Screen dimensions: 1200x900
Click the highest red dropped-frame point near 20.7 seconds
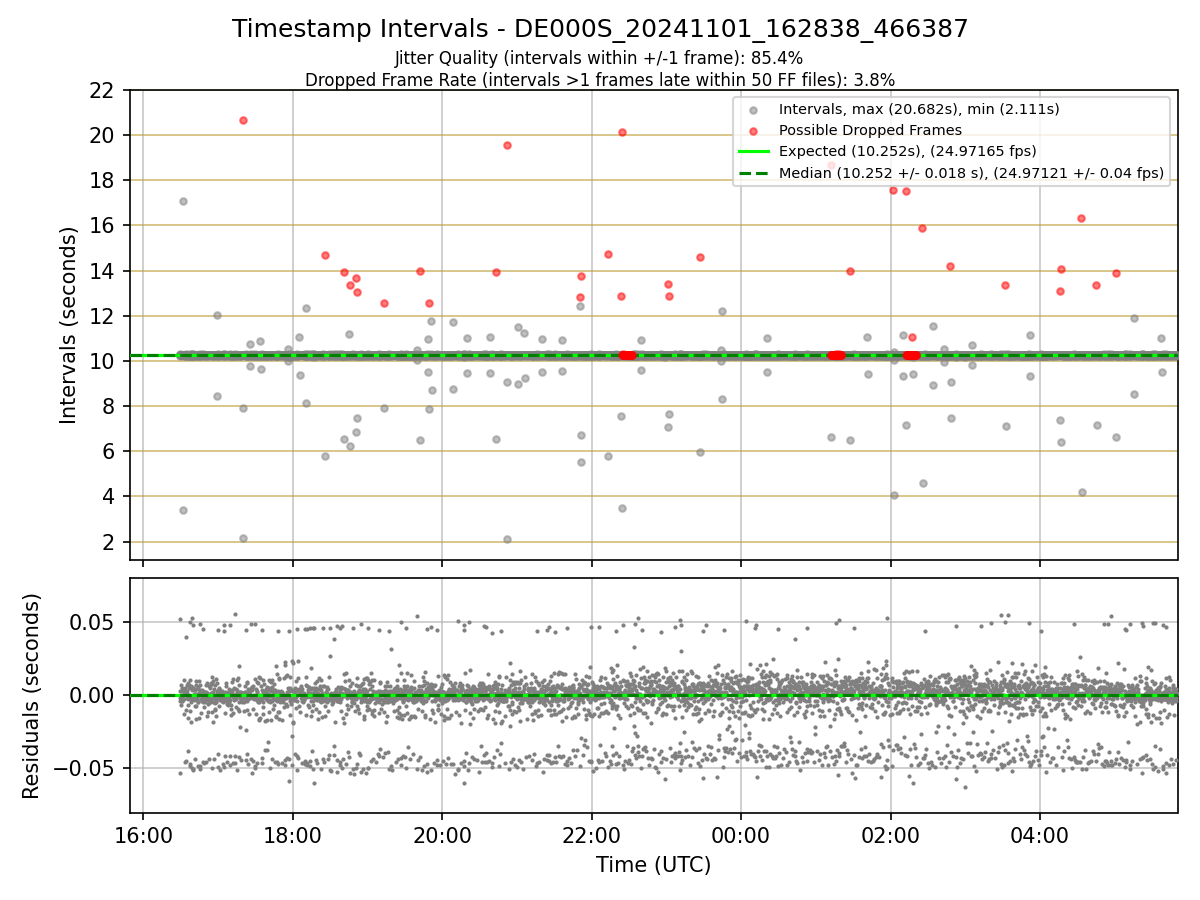[243, 120]
